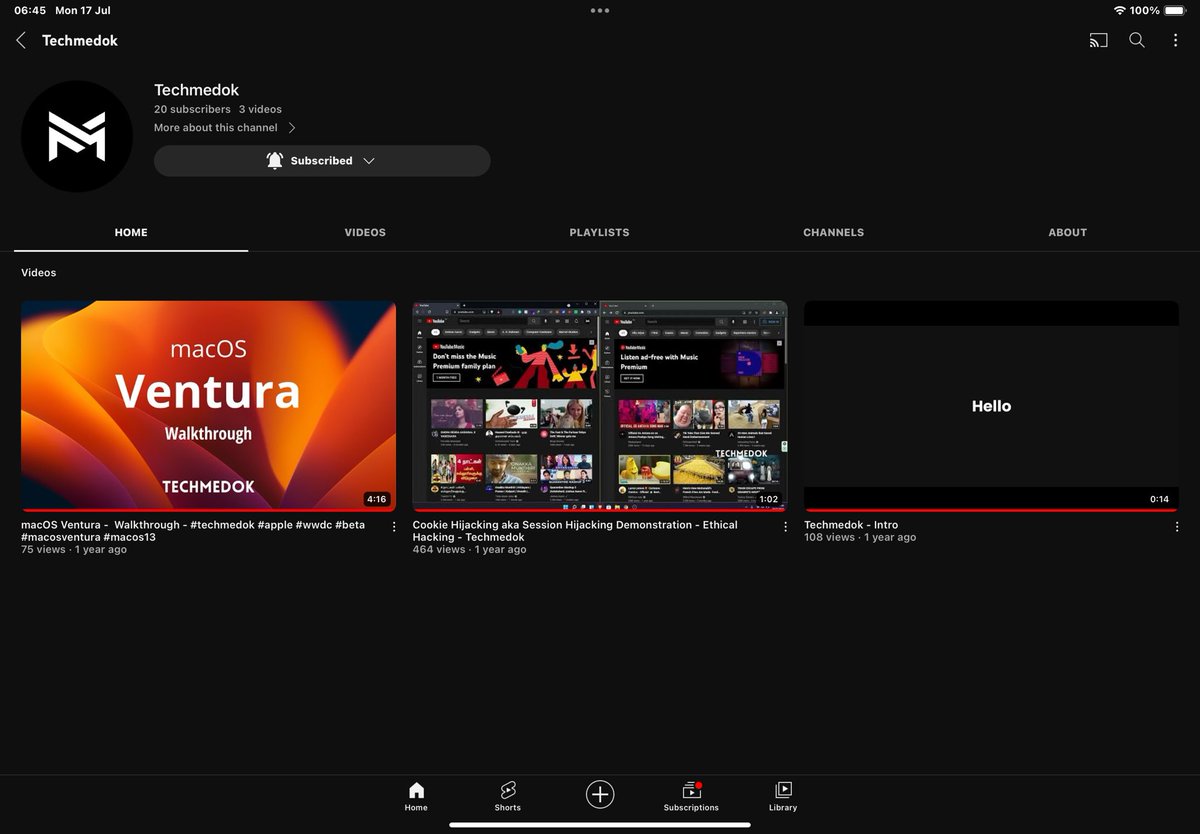Tap the back arrow next to Techmedok

[21, 40]
